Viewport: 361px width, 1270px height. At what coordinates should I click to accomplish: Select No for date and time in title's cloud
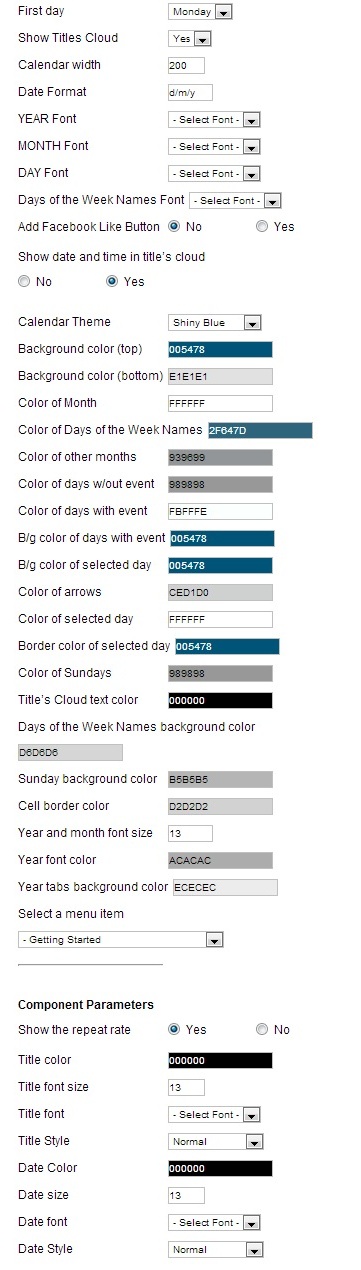24,282
